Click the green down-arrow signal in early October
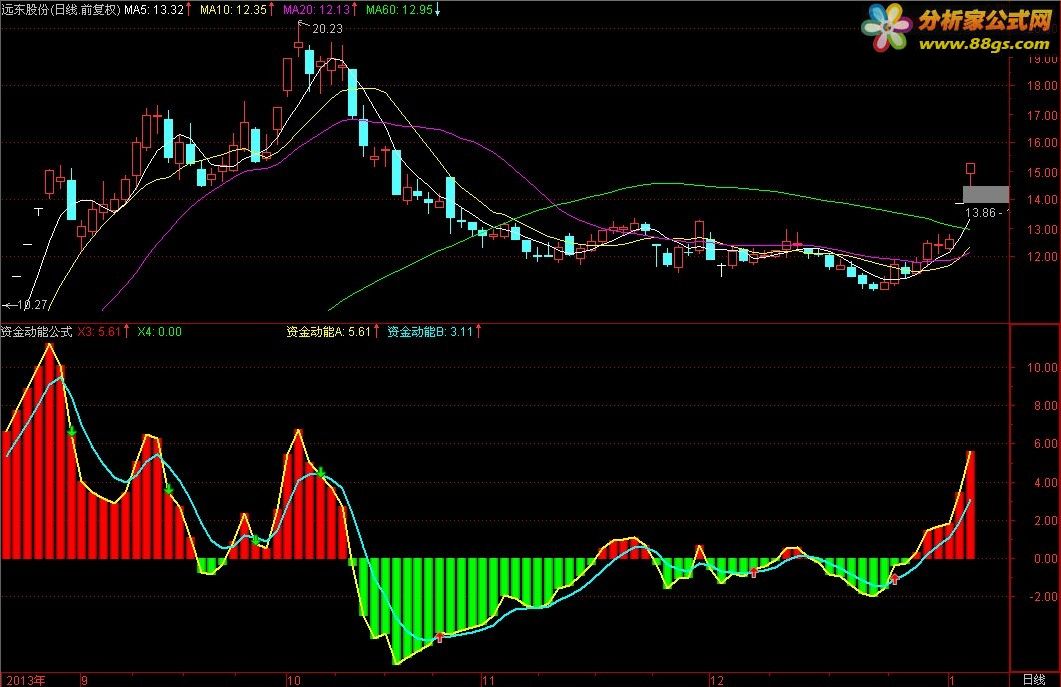This screenshot has width=1061, height=687. pos(321,472)
